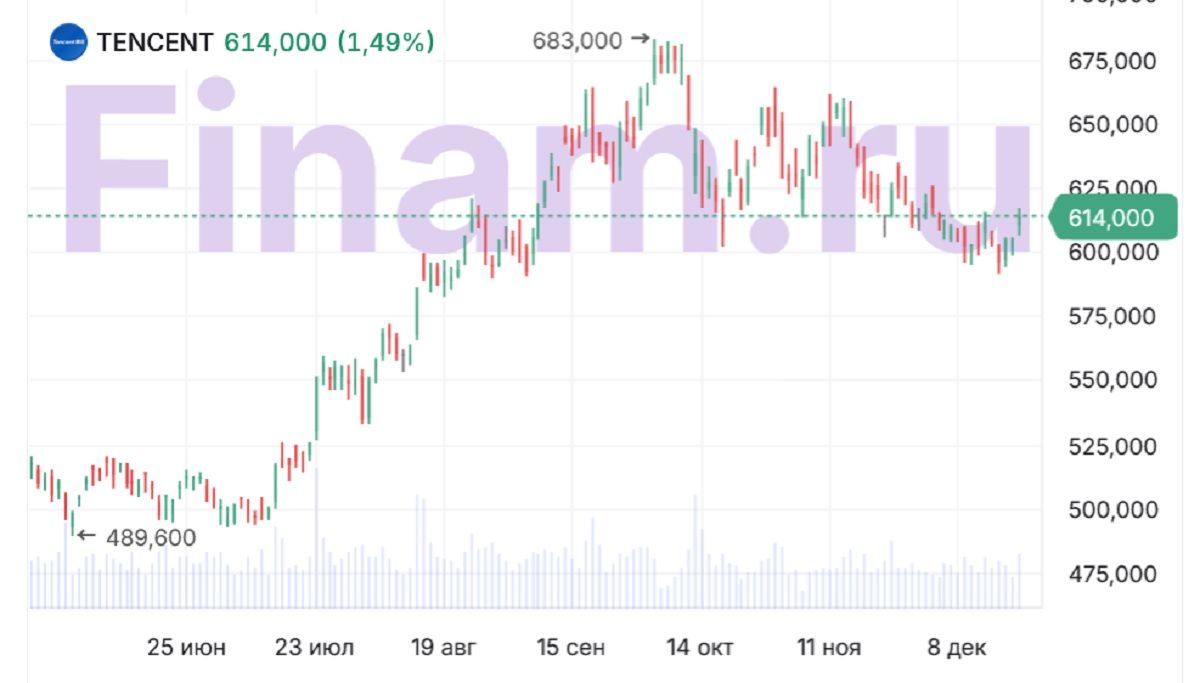
Task: Select the 11 ноя date label
Action: click(829, 648)
